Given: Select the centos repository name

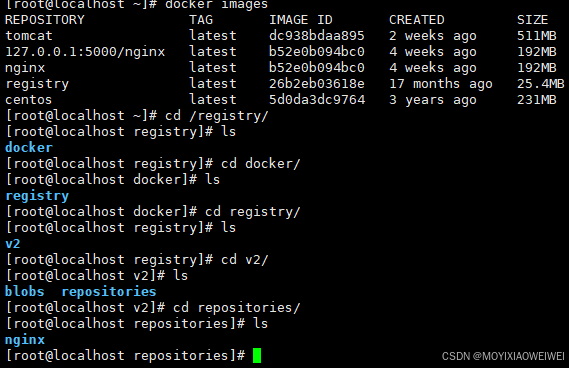Looking at the screenshot, I should pyautogui.click(x=29, y=99).
